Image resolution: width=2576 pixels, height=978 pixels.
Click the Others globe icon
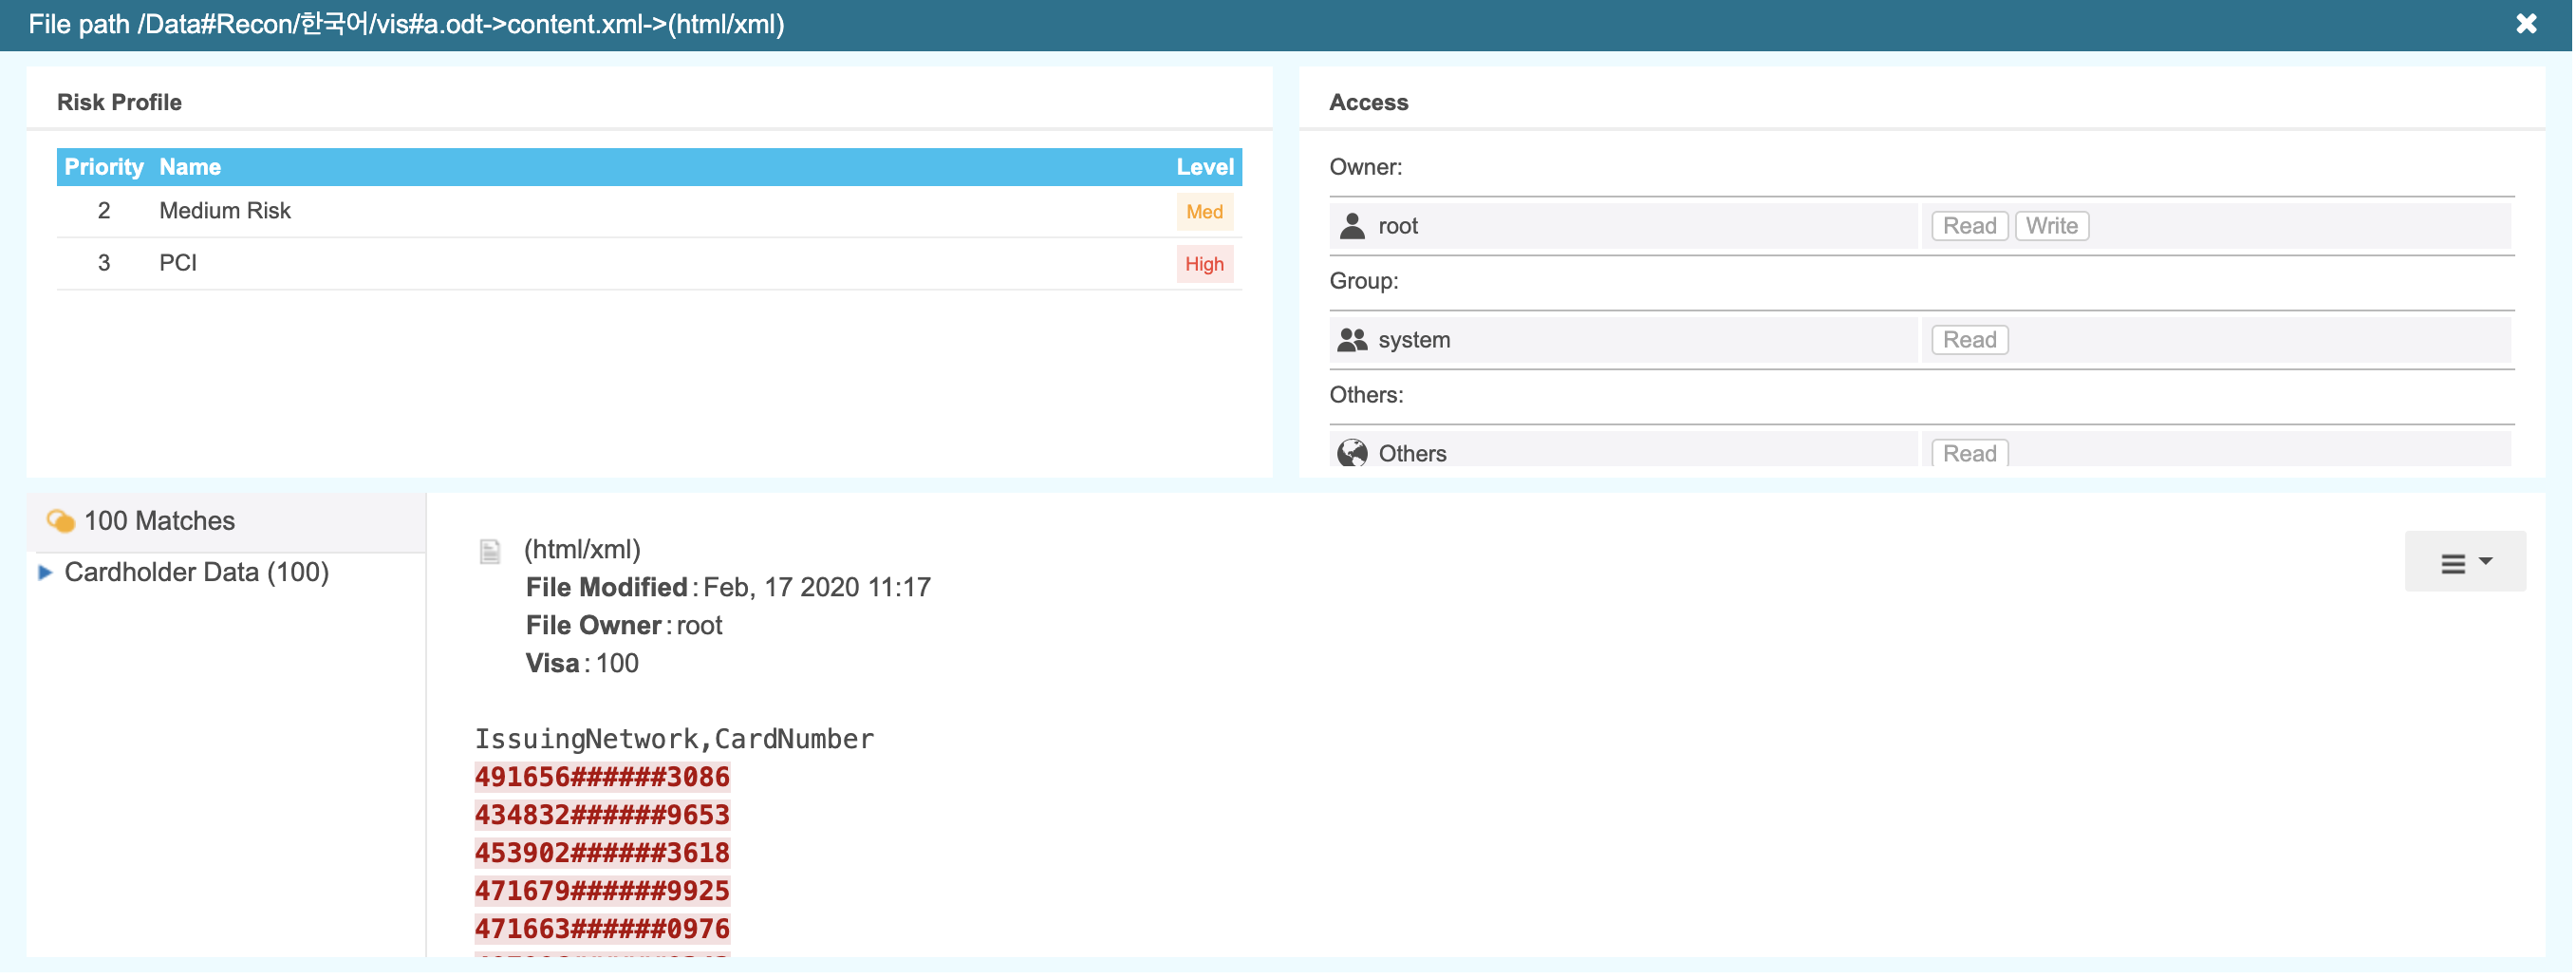[1352, 453]
